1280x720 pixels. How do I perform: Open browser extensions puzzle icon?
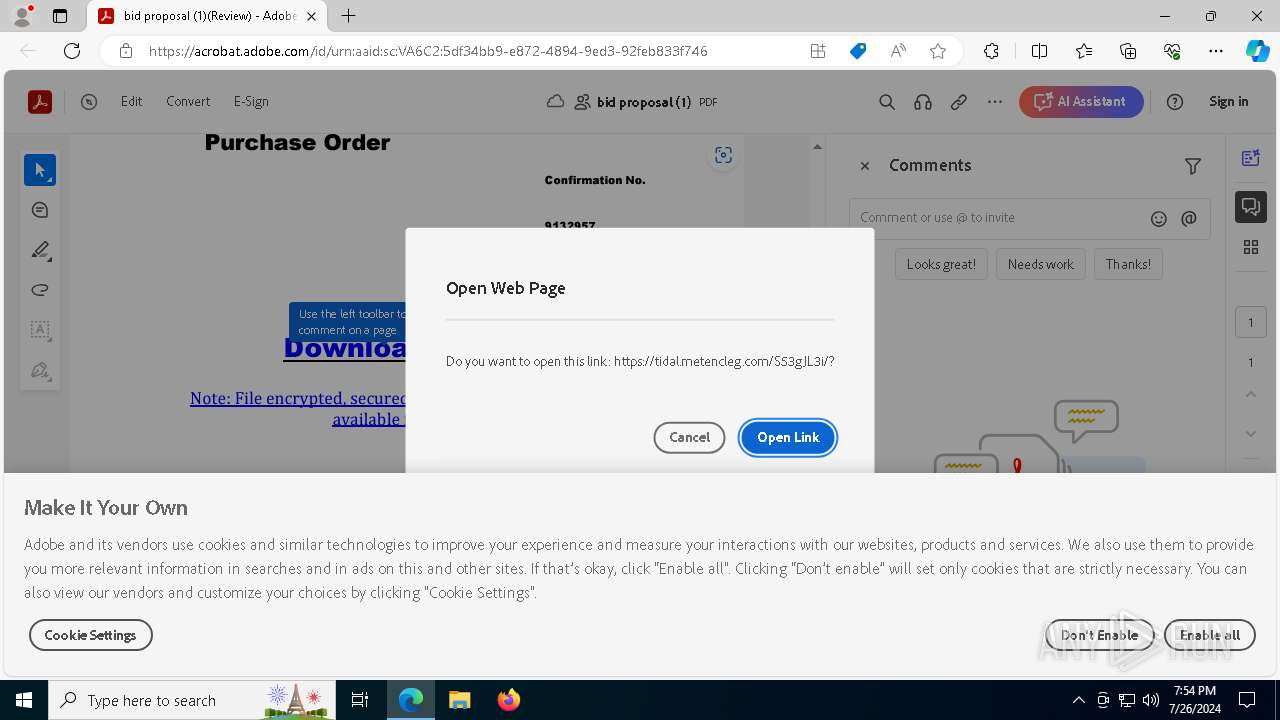991,51
